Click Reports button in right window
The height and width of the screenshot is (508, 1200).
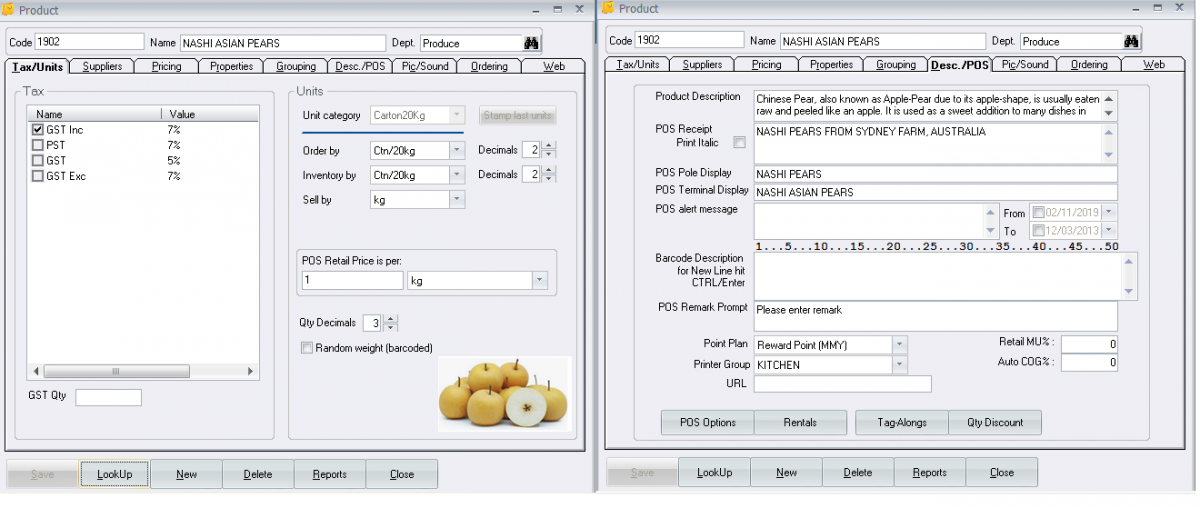pos(930,472)
